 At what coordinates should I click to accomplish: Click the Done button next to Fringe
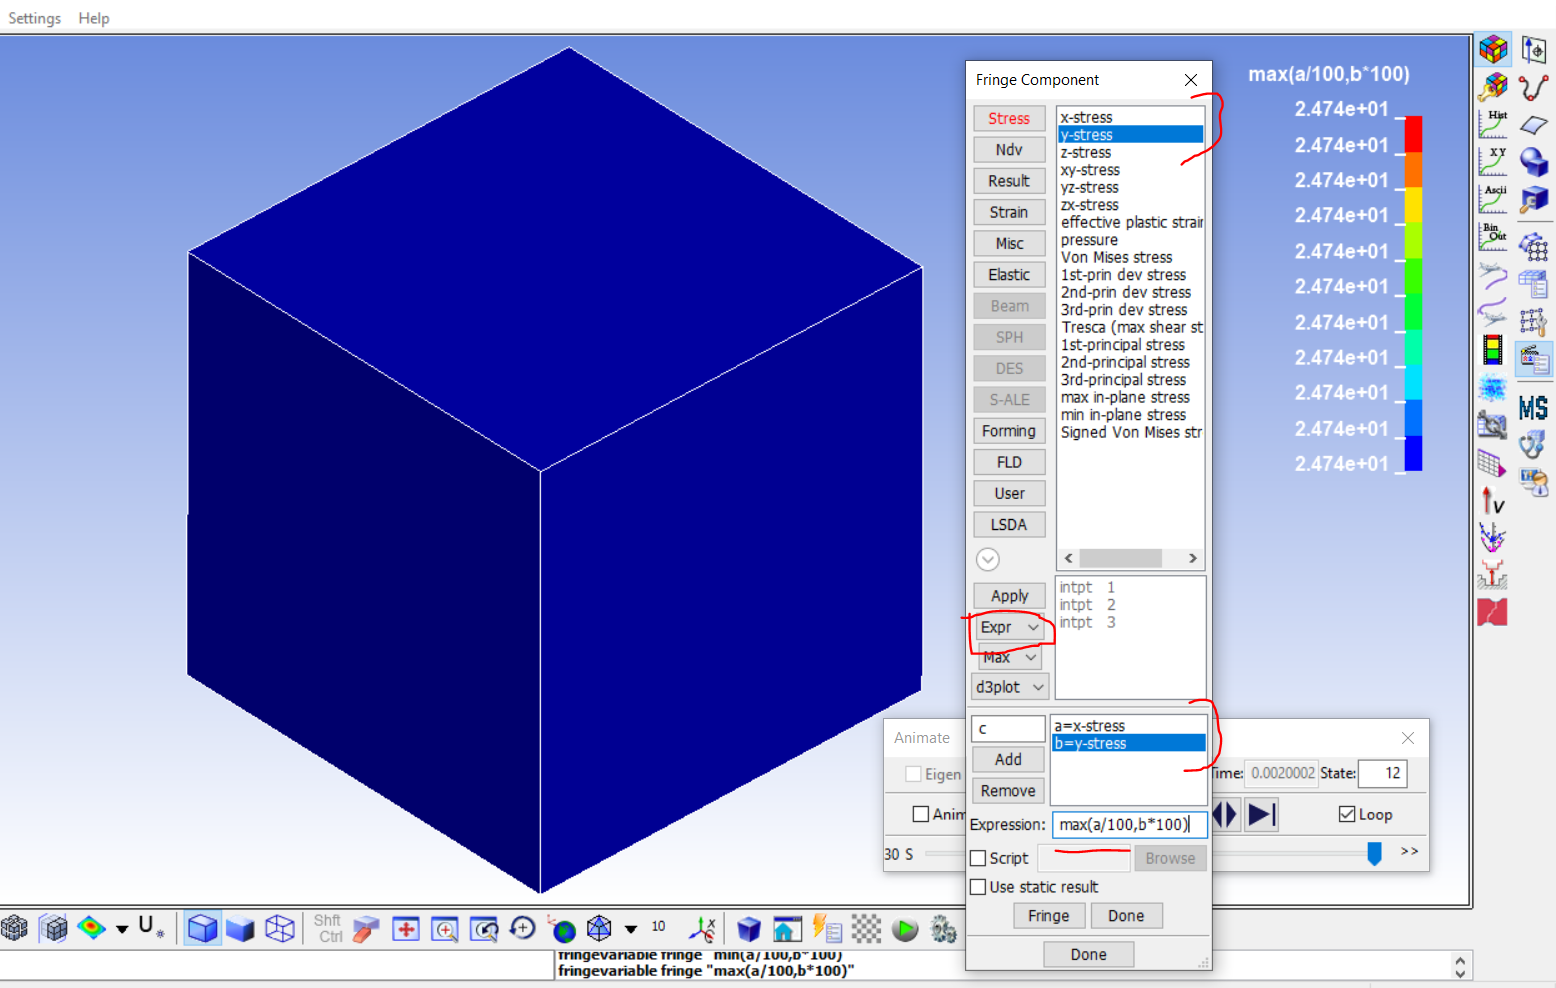(x=1126, y=915)
